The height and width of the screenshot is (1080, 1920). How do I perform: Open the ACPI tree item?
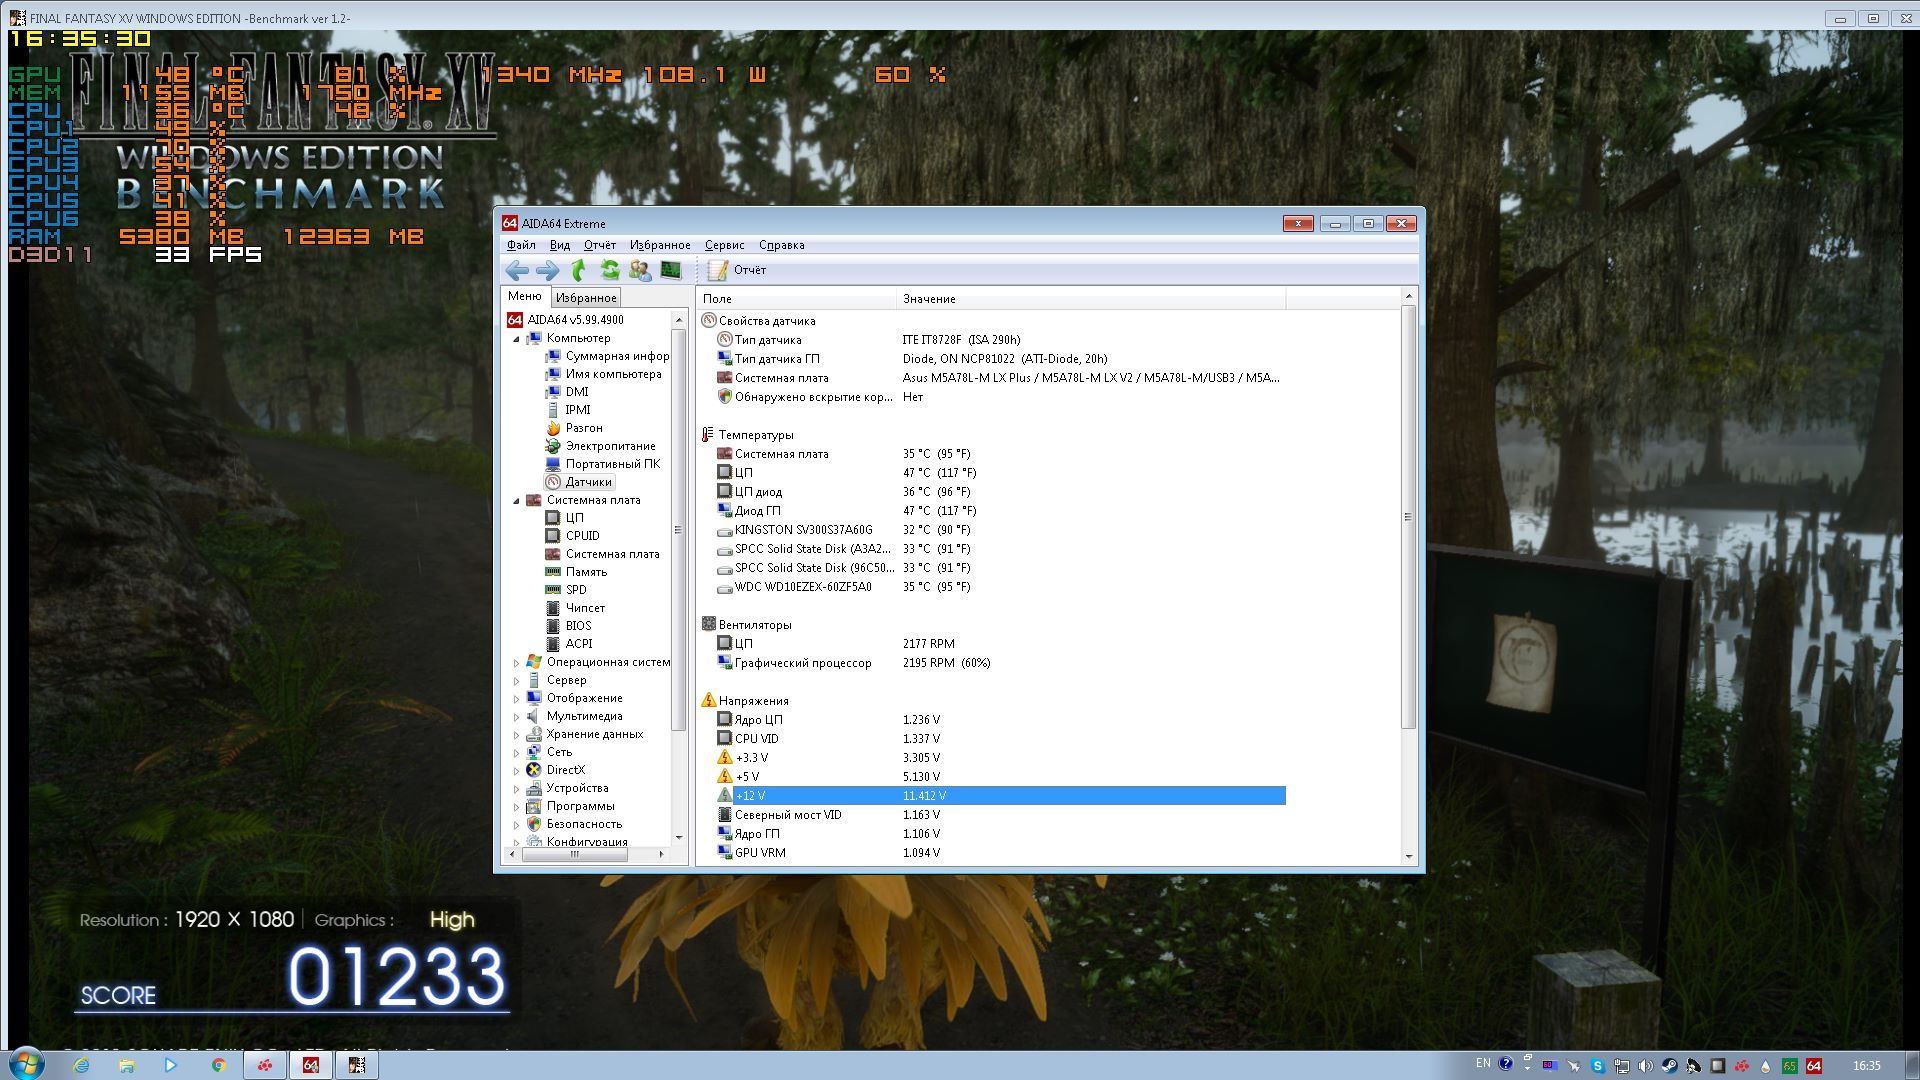pyautogui.click(x=578, y=644)
